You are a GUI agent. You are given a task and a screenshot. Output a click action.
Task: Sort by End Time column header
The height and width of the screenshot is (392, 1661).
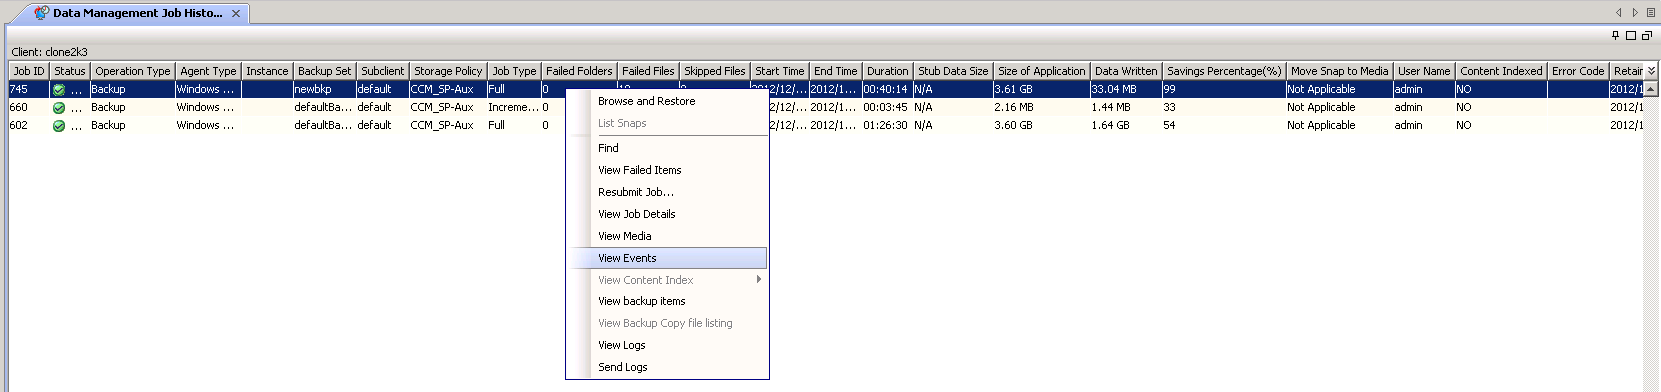click(x=836, y=71)
